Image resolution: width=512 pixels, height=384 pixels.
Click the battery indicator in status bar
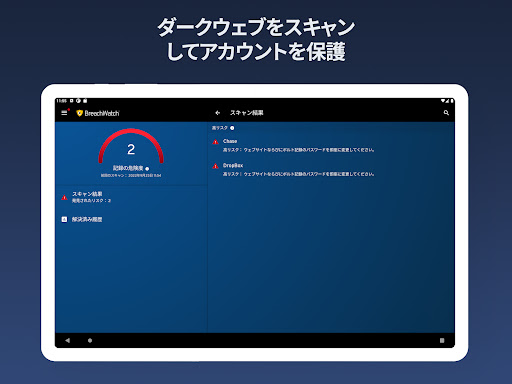point(452,101)
